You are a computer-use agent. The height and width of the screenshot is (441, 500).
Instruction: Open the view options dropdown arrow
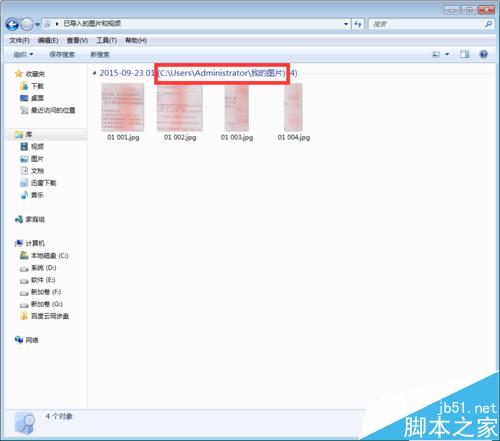(x=447, y=54)
